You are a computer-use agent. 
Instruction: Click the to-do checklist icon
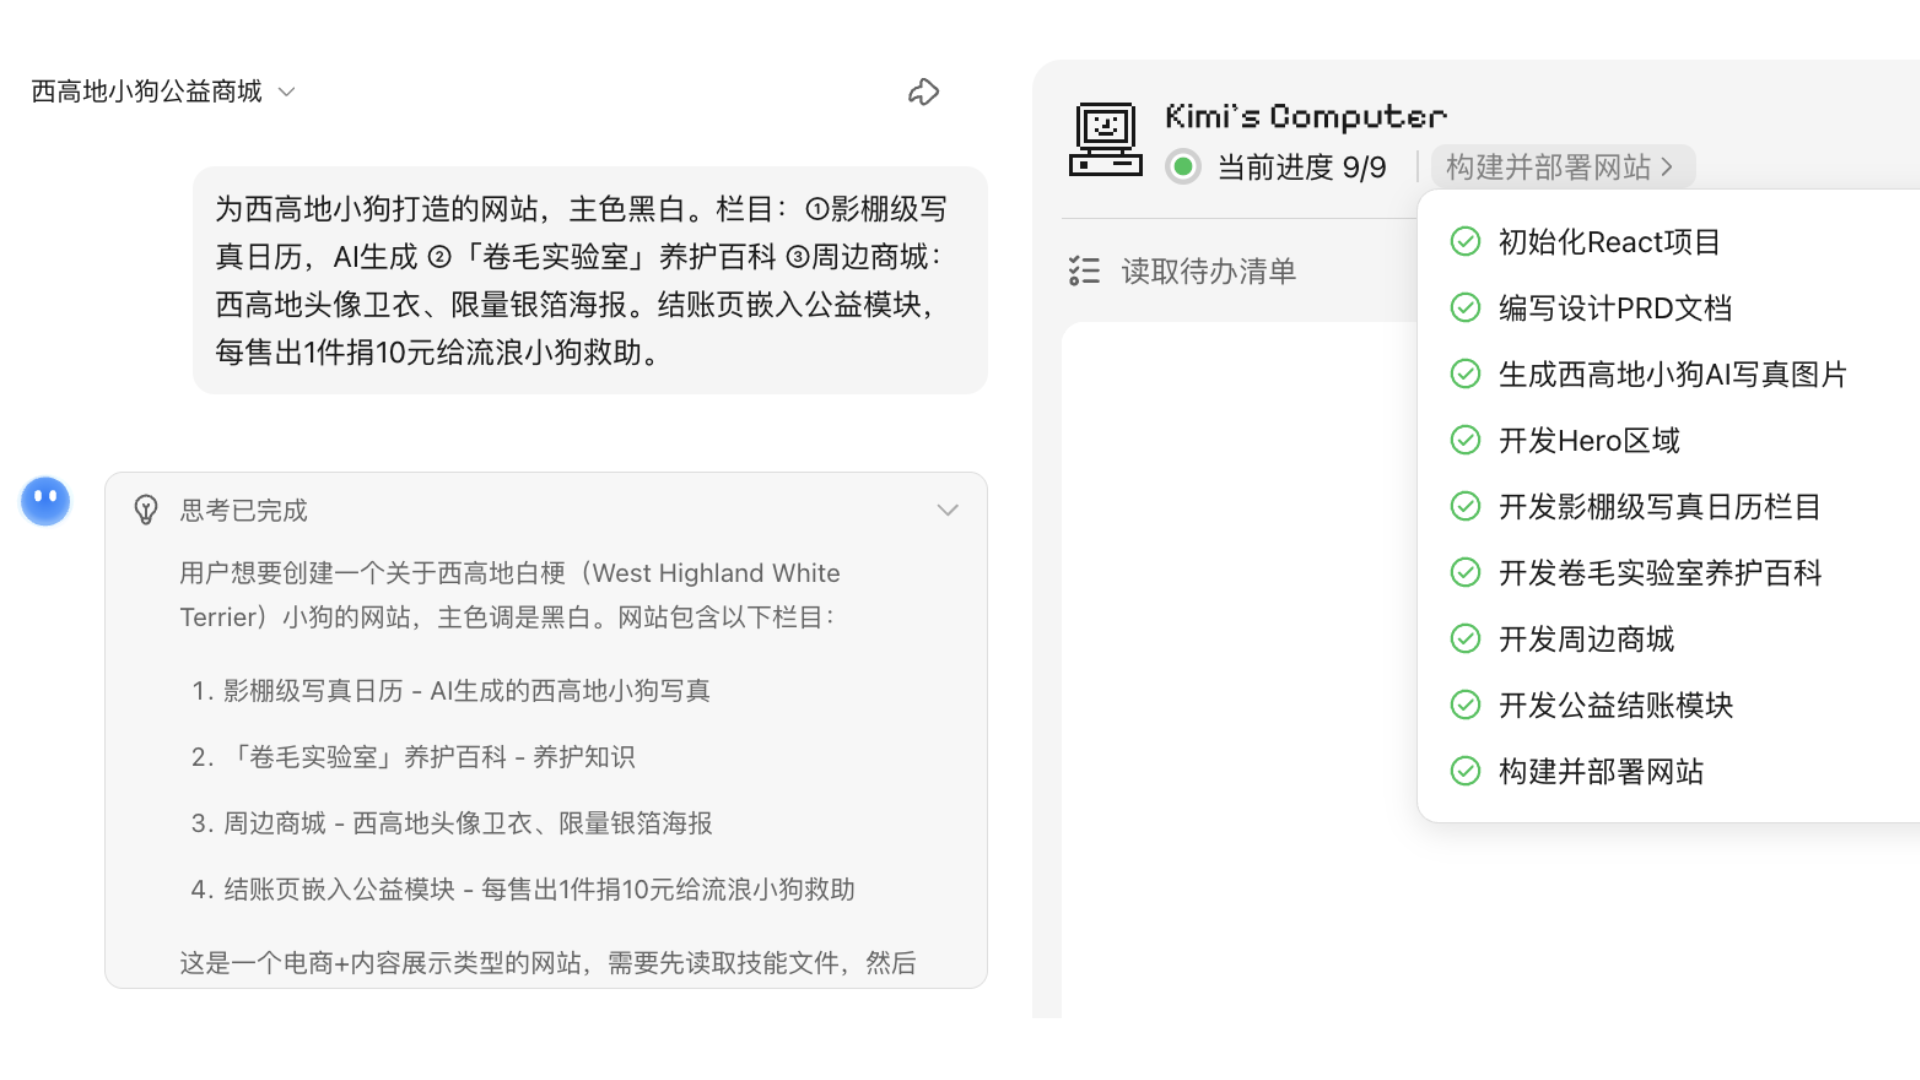pos(1084,271)
